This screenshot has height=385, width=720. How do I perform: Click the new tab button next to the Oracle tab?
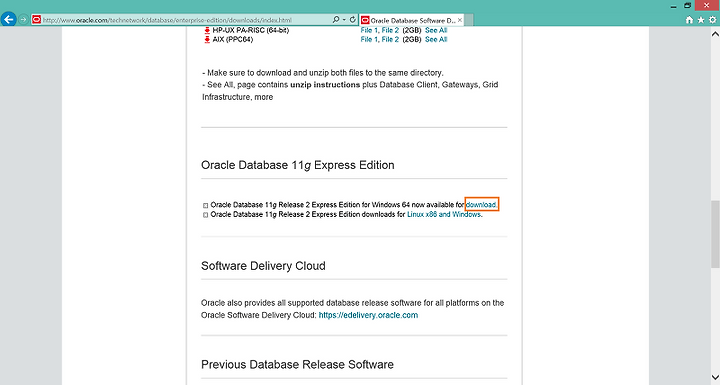[469, 20]
